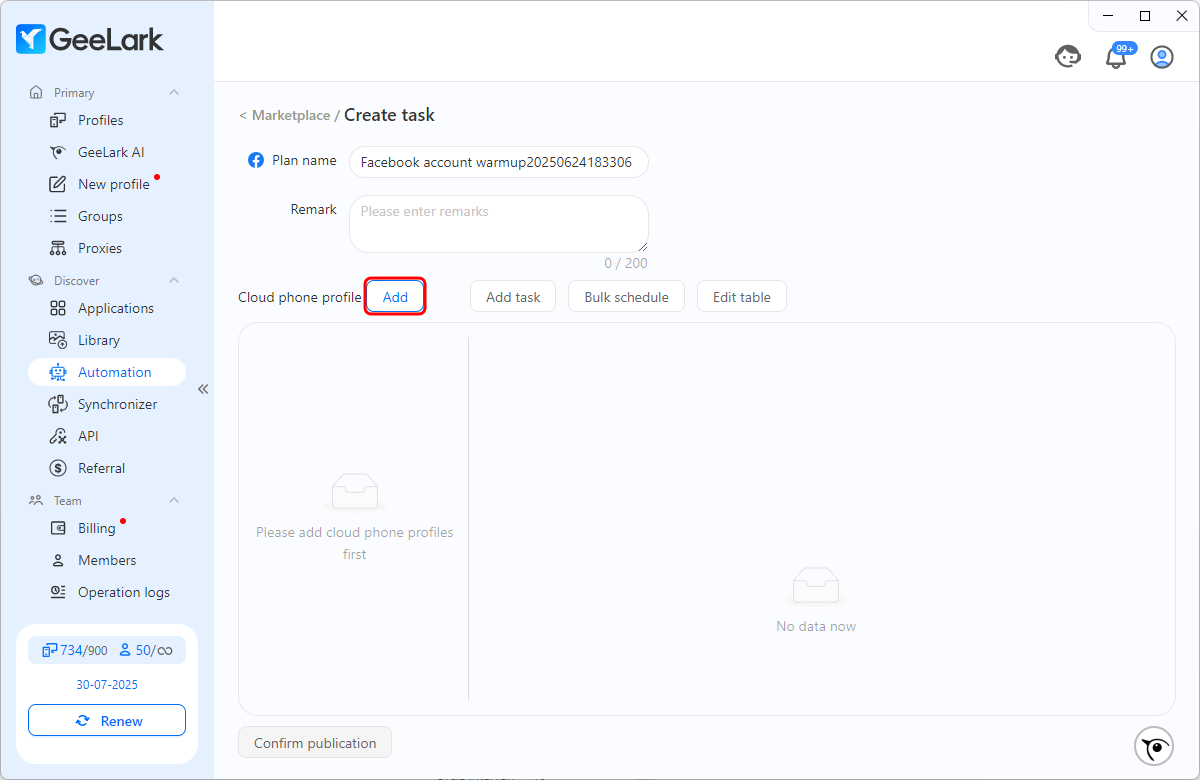Open the Profiles menu item

click(x=107, y=120)
